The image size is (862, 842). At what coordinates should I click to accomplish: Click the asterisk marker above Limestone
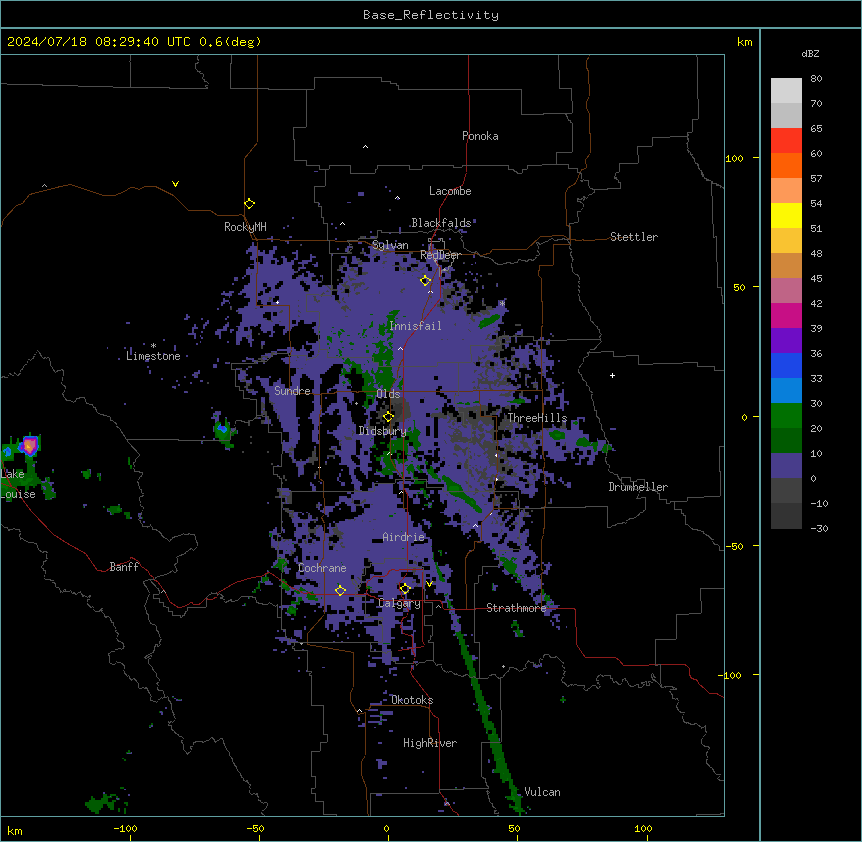(153, 345)
